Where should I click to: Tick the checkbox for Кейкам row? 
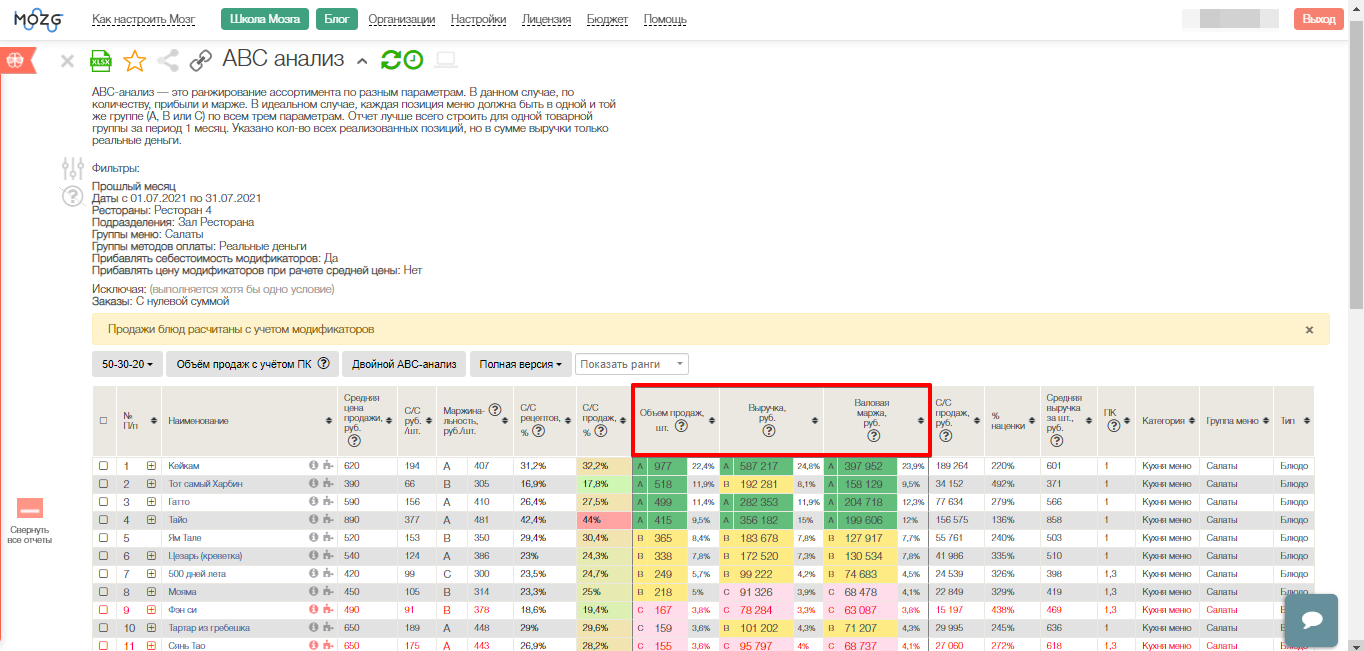[x=103, y=466]
